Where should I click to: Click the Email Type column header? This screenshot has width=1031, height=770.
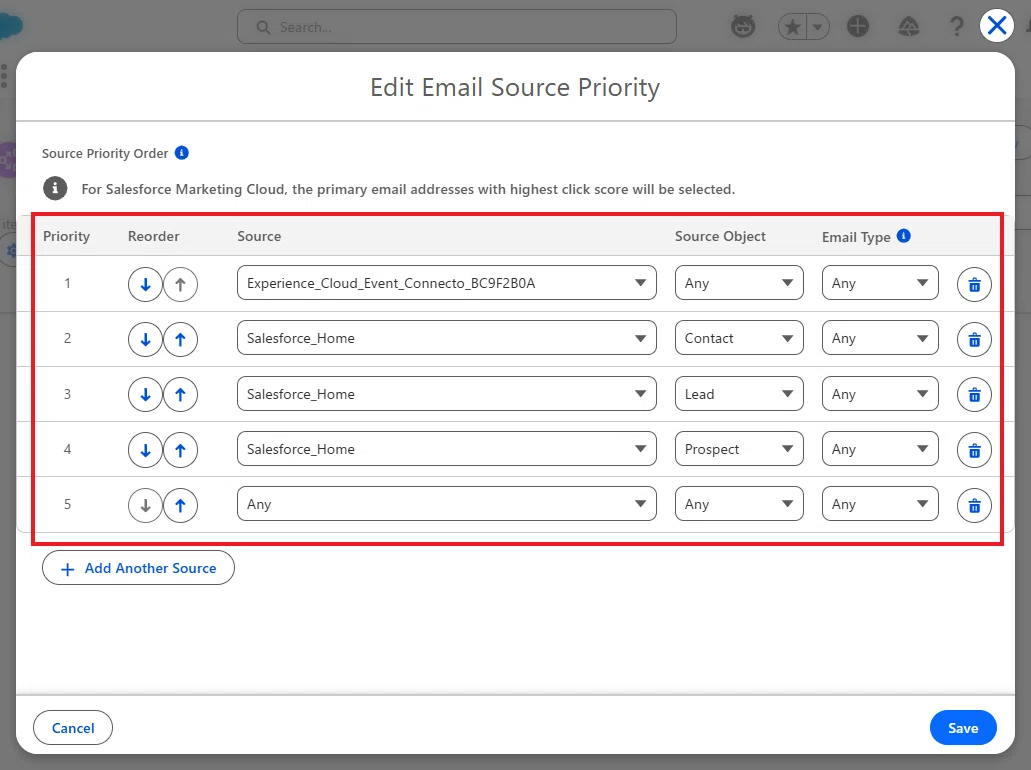click(856, 237)
